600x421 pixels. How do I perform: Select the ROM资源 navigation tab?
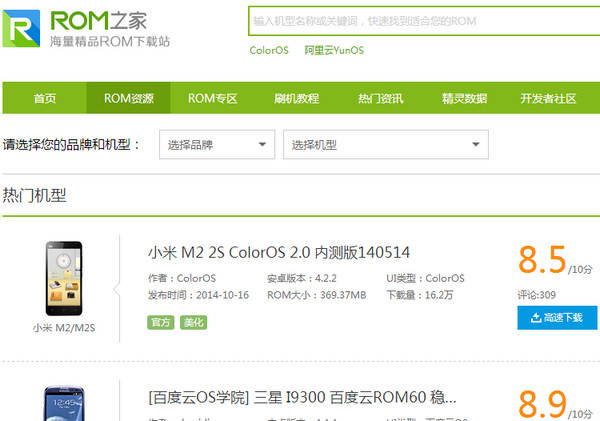coord(129,98)
